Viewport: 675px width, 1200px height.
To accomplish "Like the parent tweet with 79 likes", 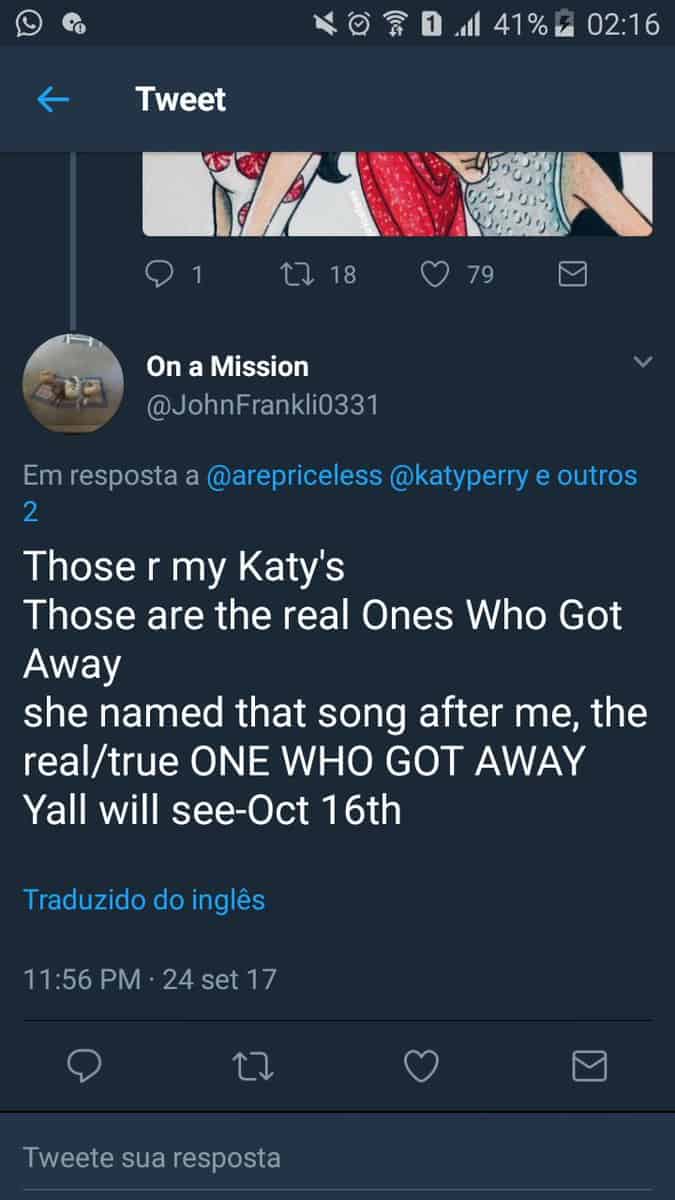I will (434, 274).
